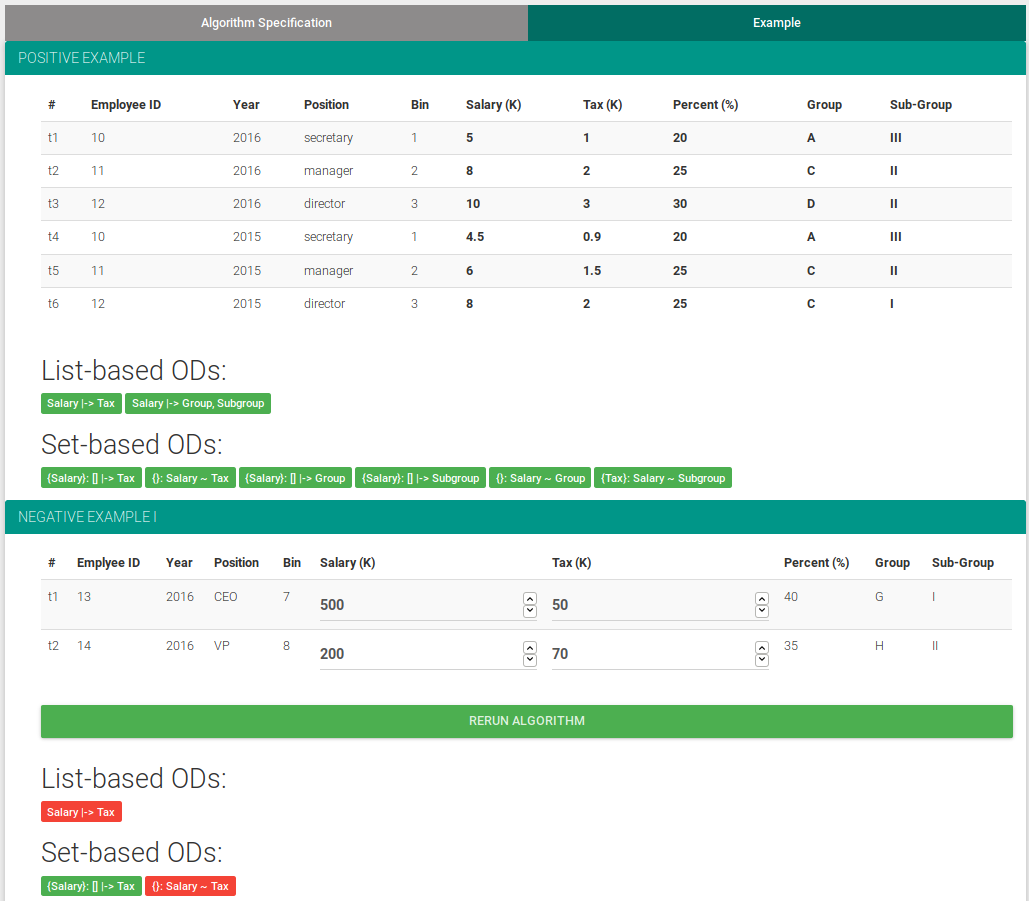Select the '{Tax}: Salary ~ Subgroup' badge
The width and height of the screenshot is (1029, 901).
tap(662, 478)
